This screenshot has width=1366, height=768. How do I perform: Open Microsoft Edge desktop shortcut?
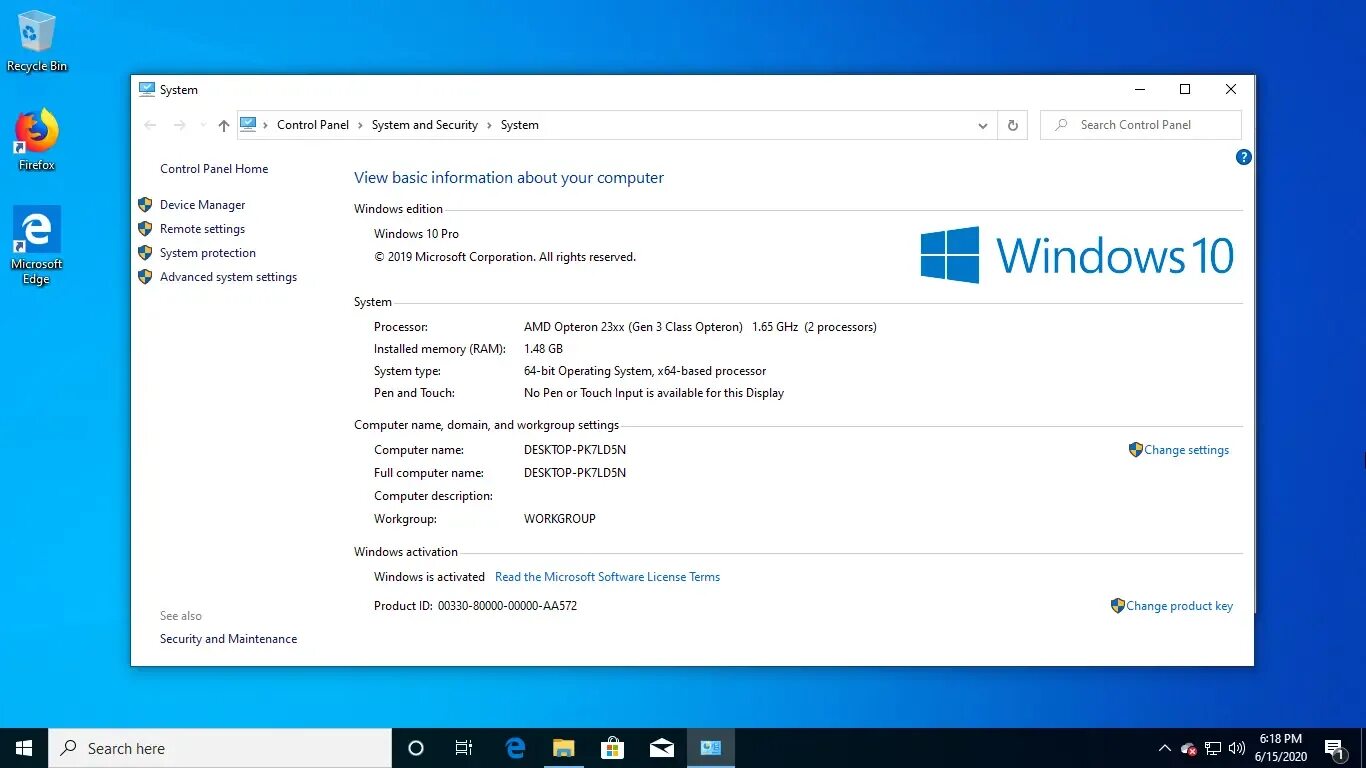37,245
